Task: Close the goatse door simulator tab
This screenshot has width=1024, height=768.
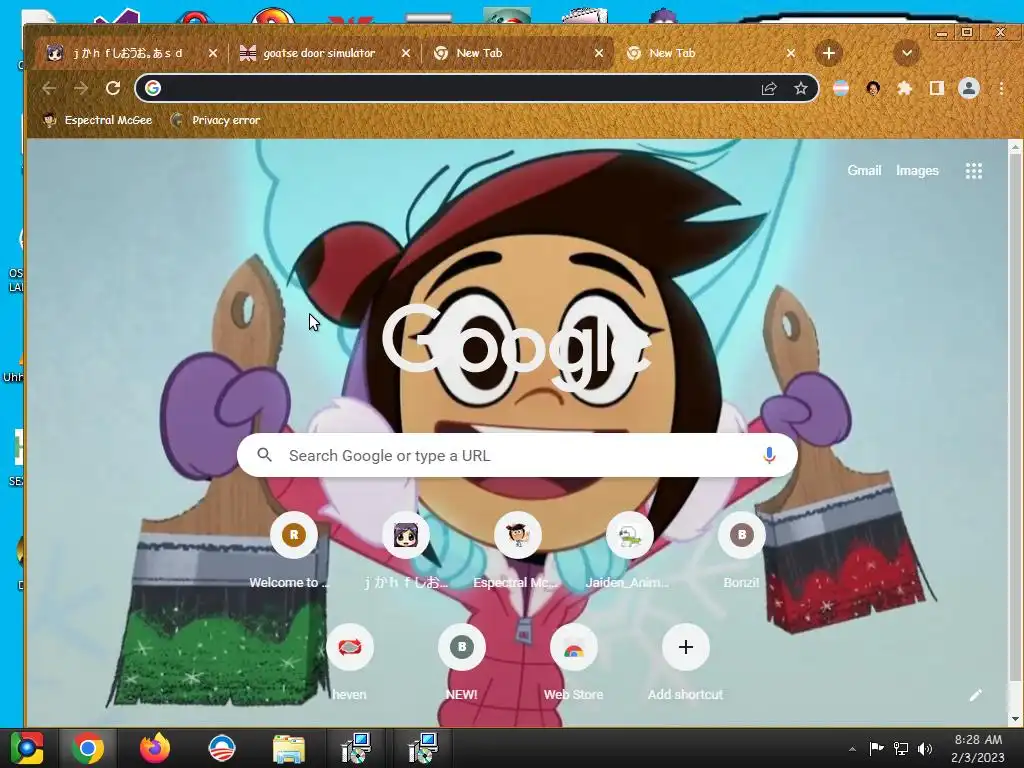Action: pyautogui.click(x=406, y=53)
